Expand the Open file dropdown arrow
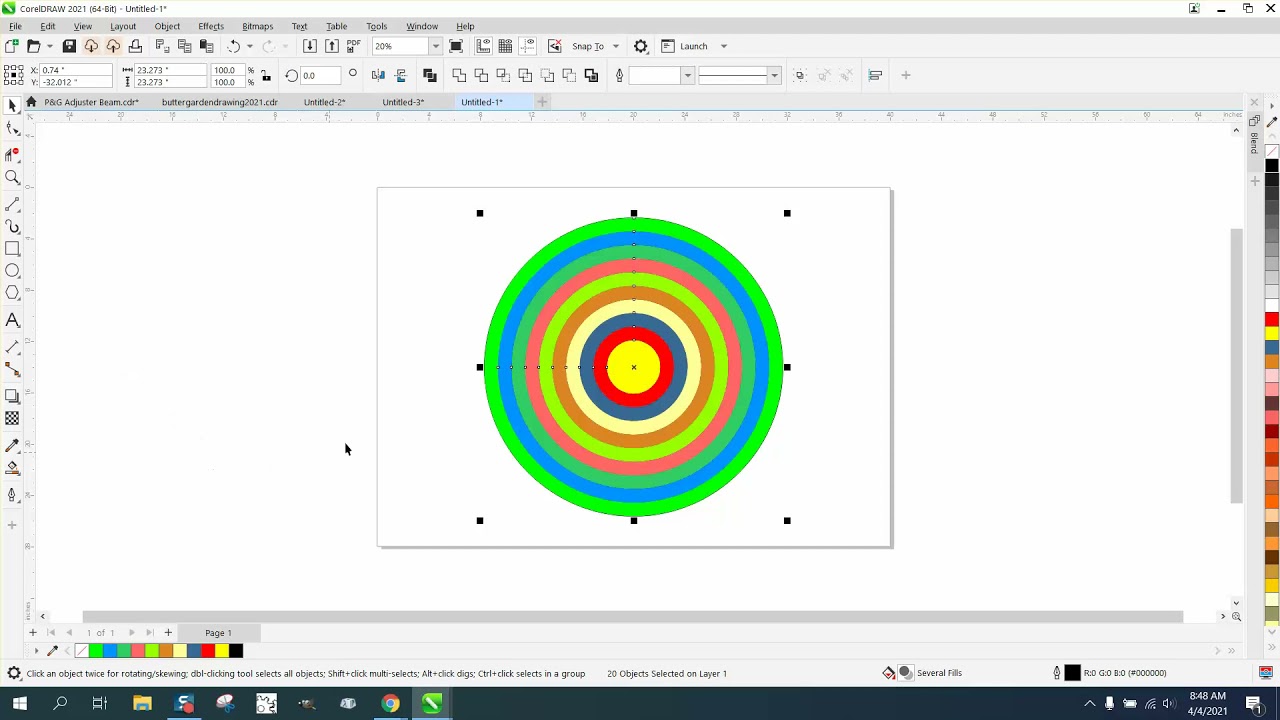The image size is (1280, 720). (49, 46)
